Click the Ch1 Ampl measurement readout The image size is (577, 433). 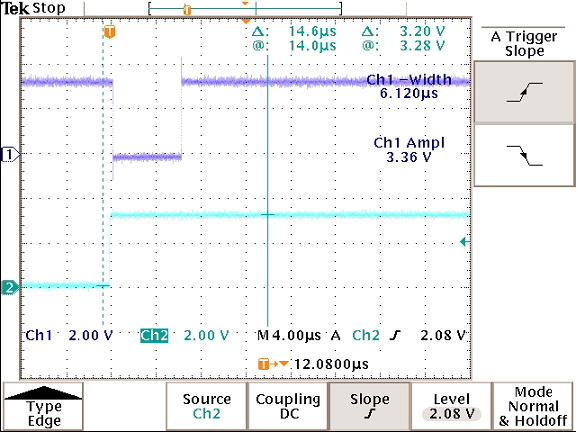click(x=409, y=150)
